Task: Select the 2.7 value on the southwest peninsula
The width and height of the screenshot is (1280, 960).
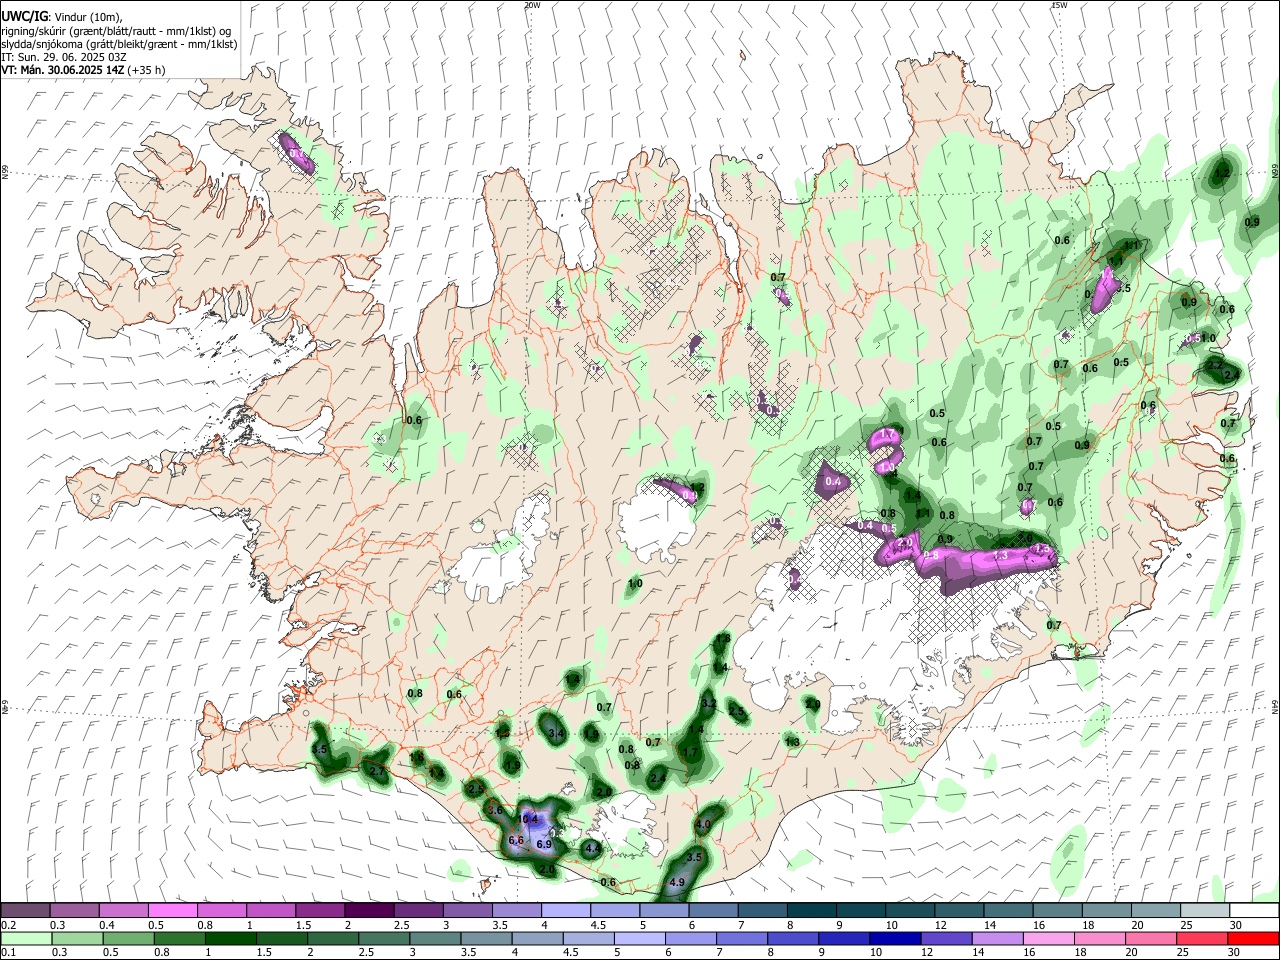Action: tap(377, 772)
